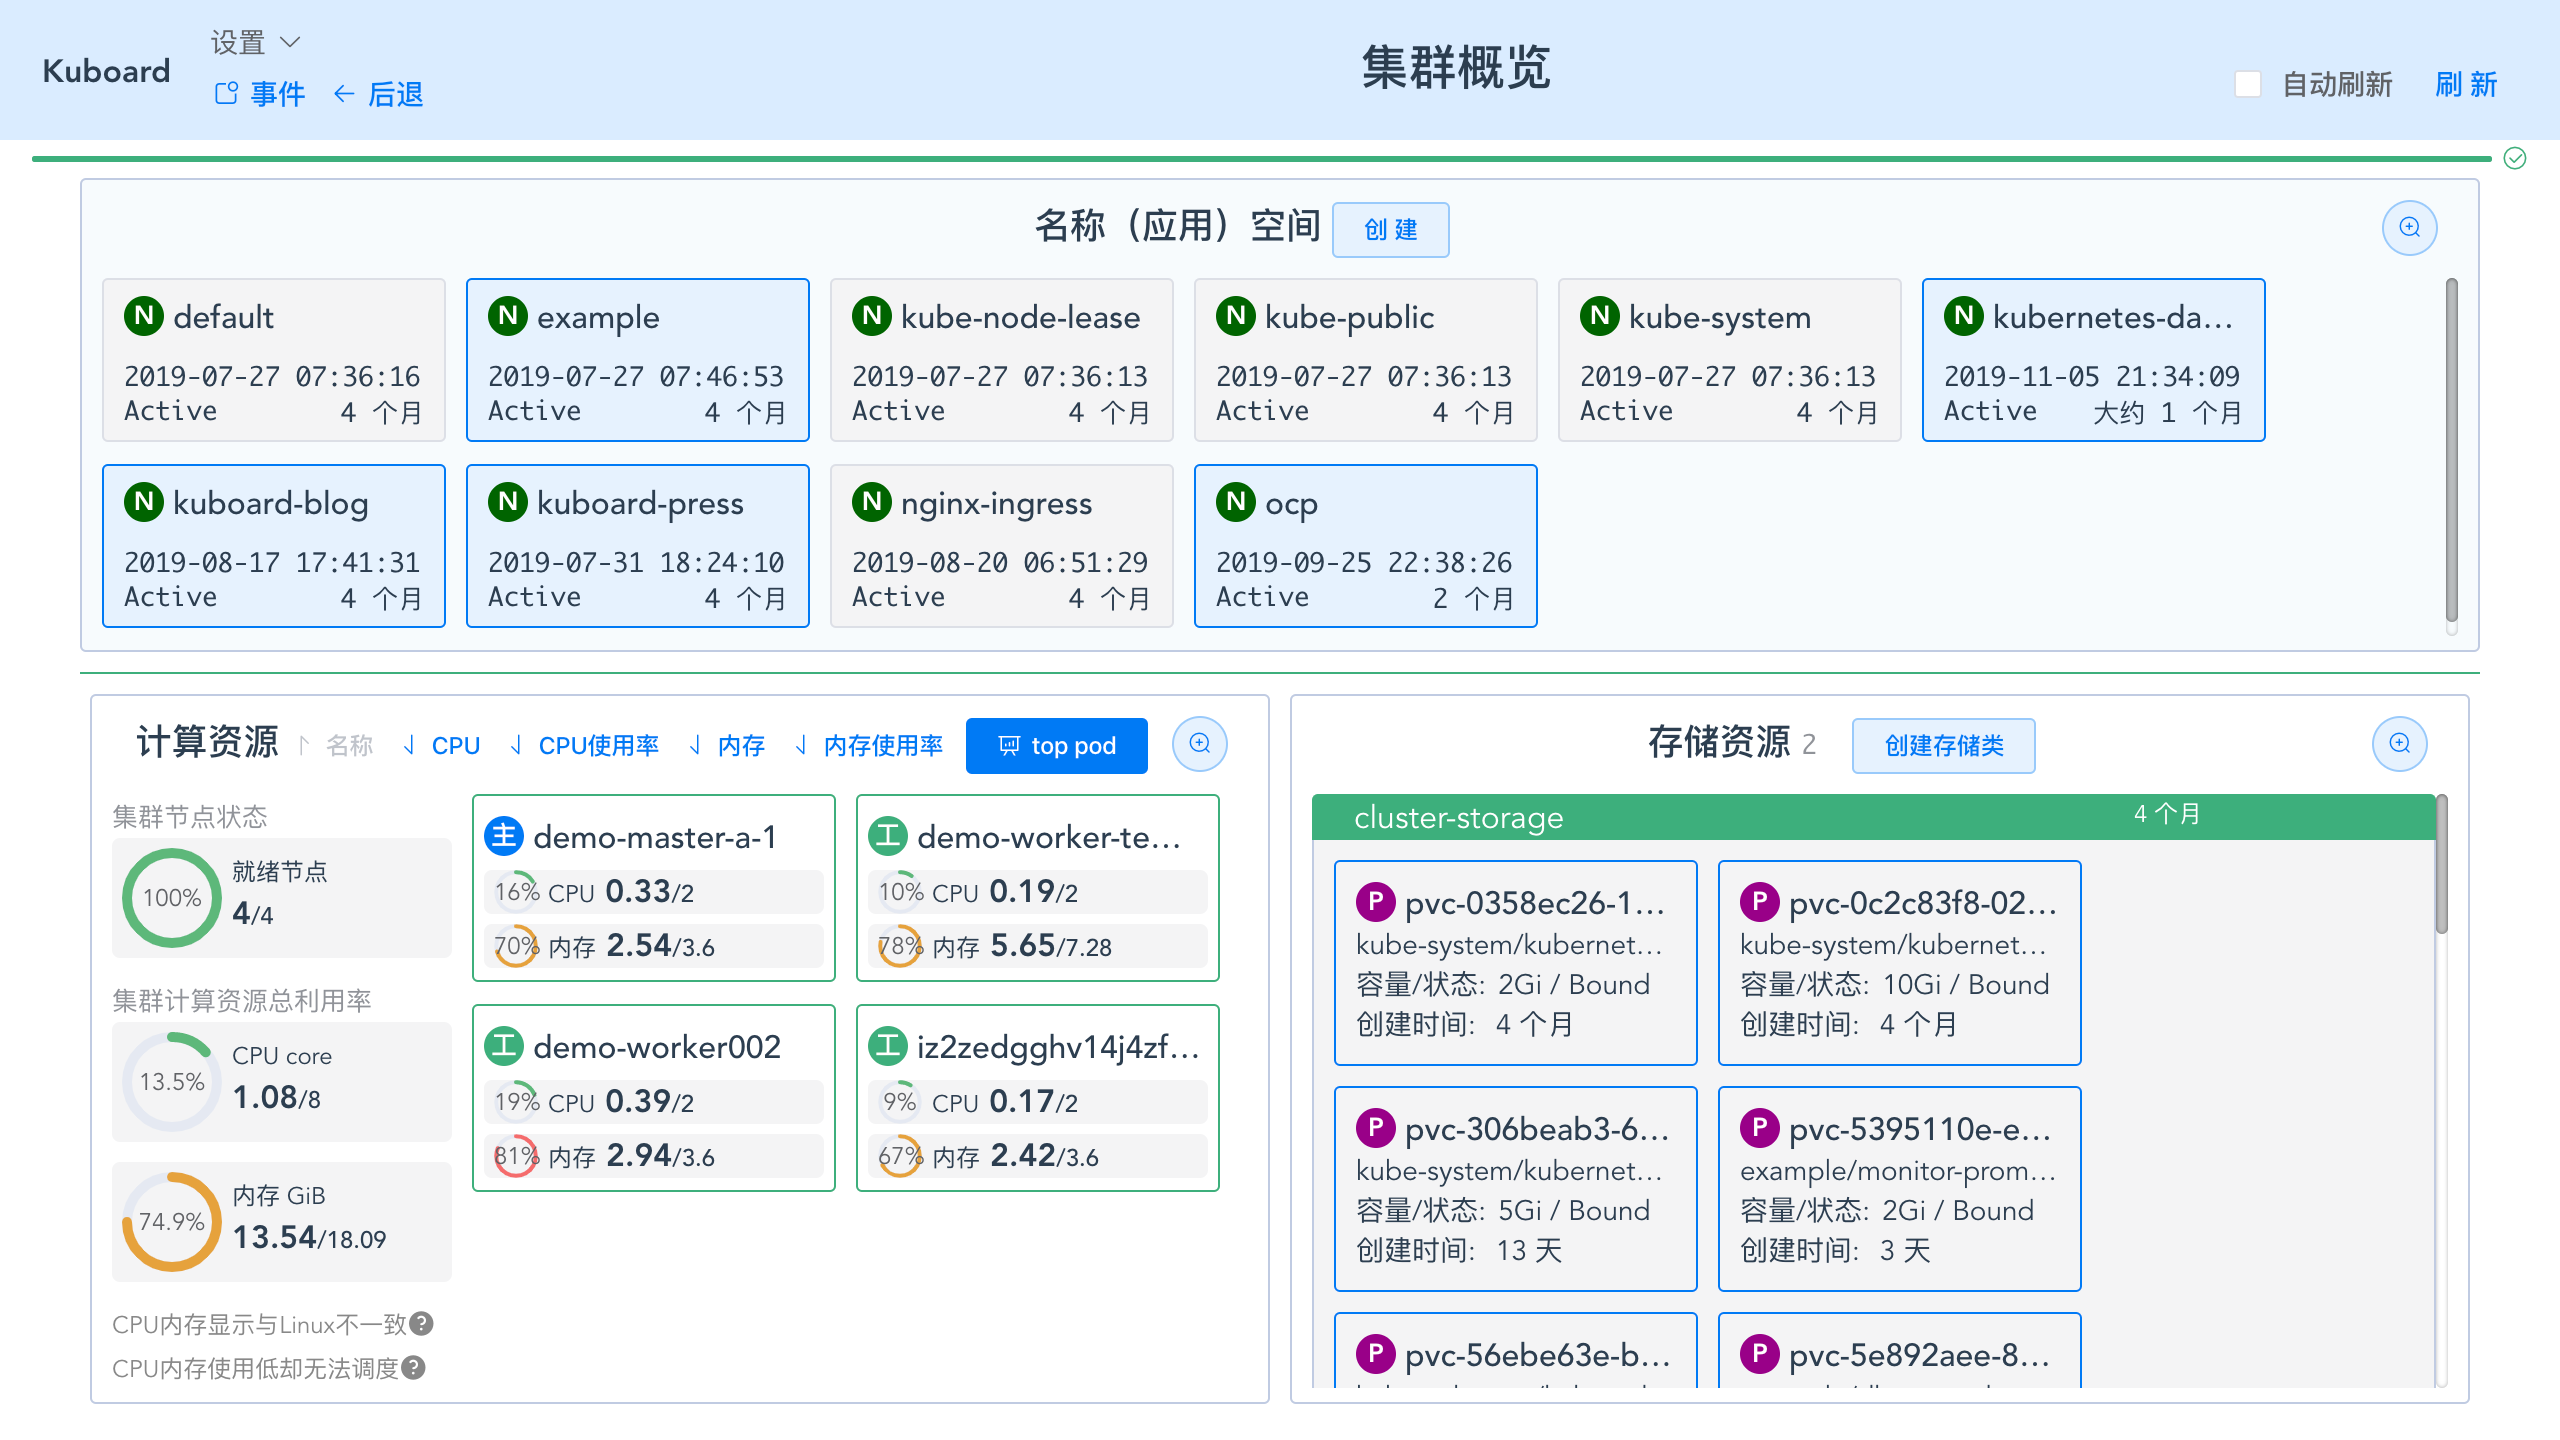
Task: Click the magnifier icon in 存储资源 panel
Action: (x=2398, y=745)
